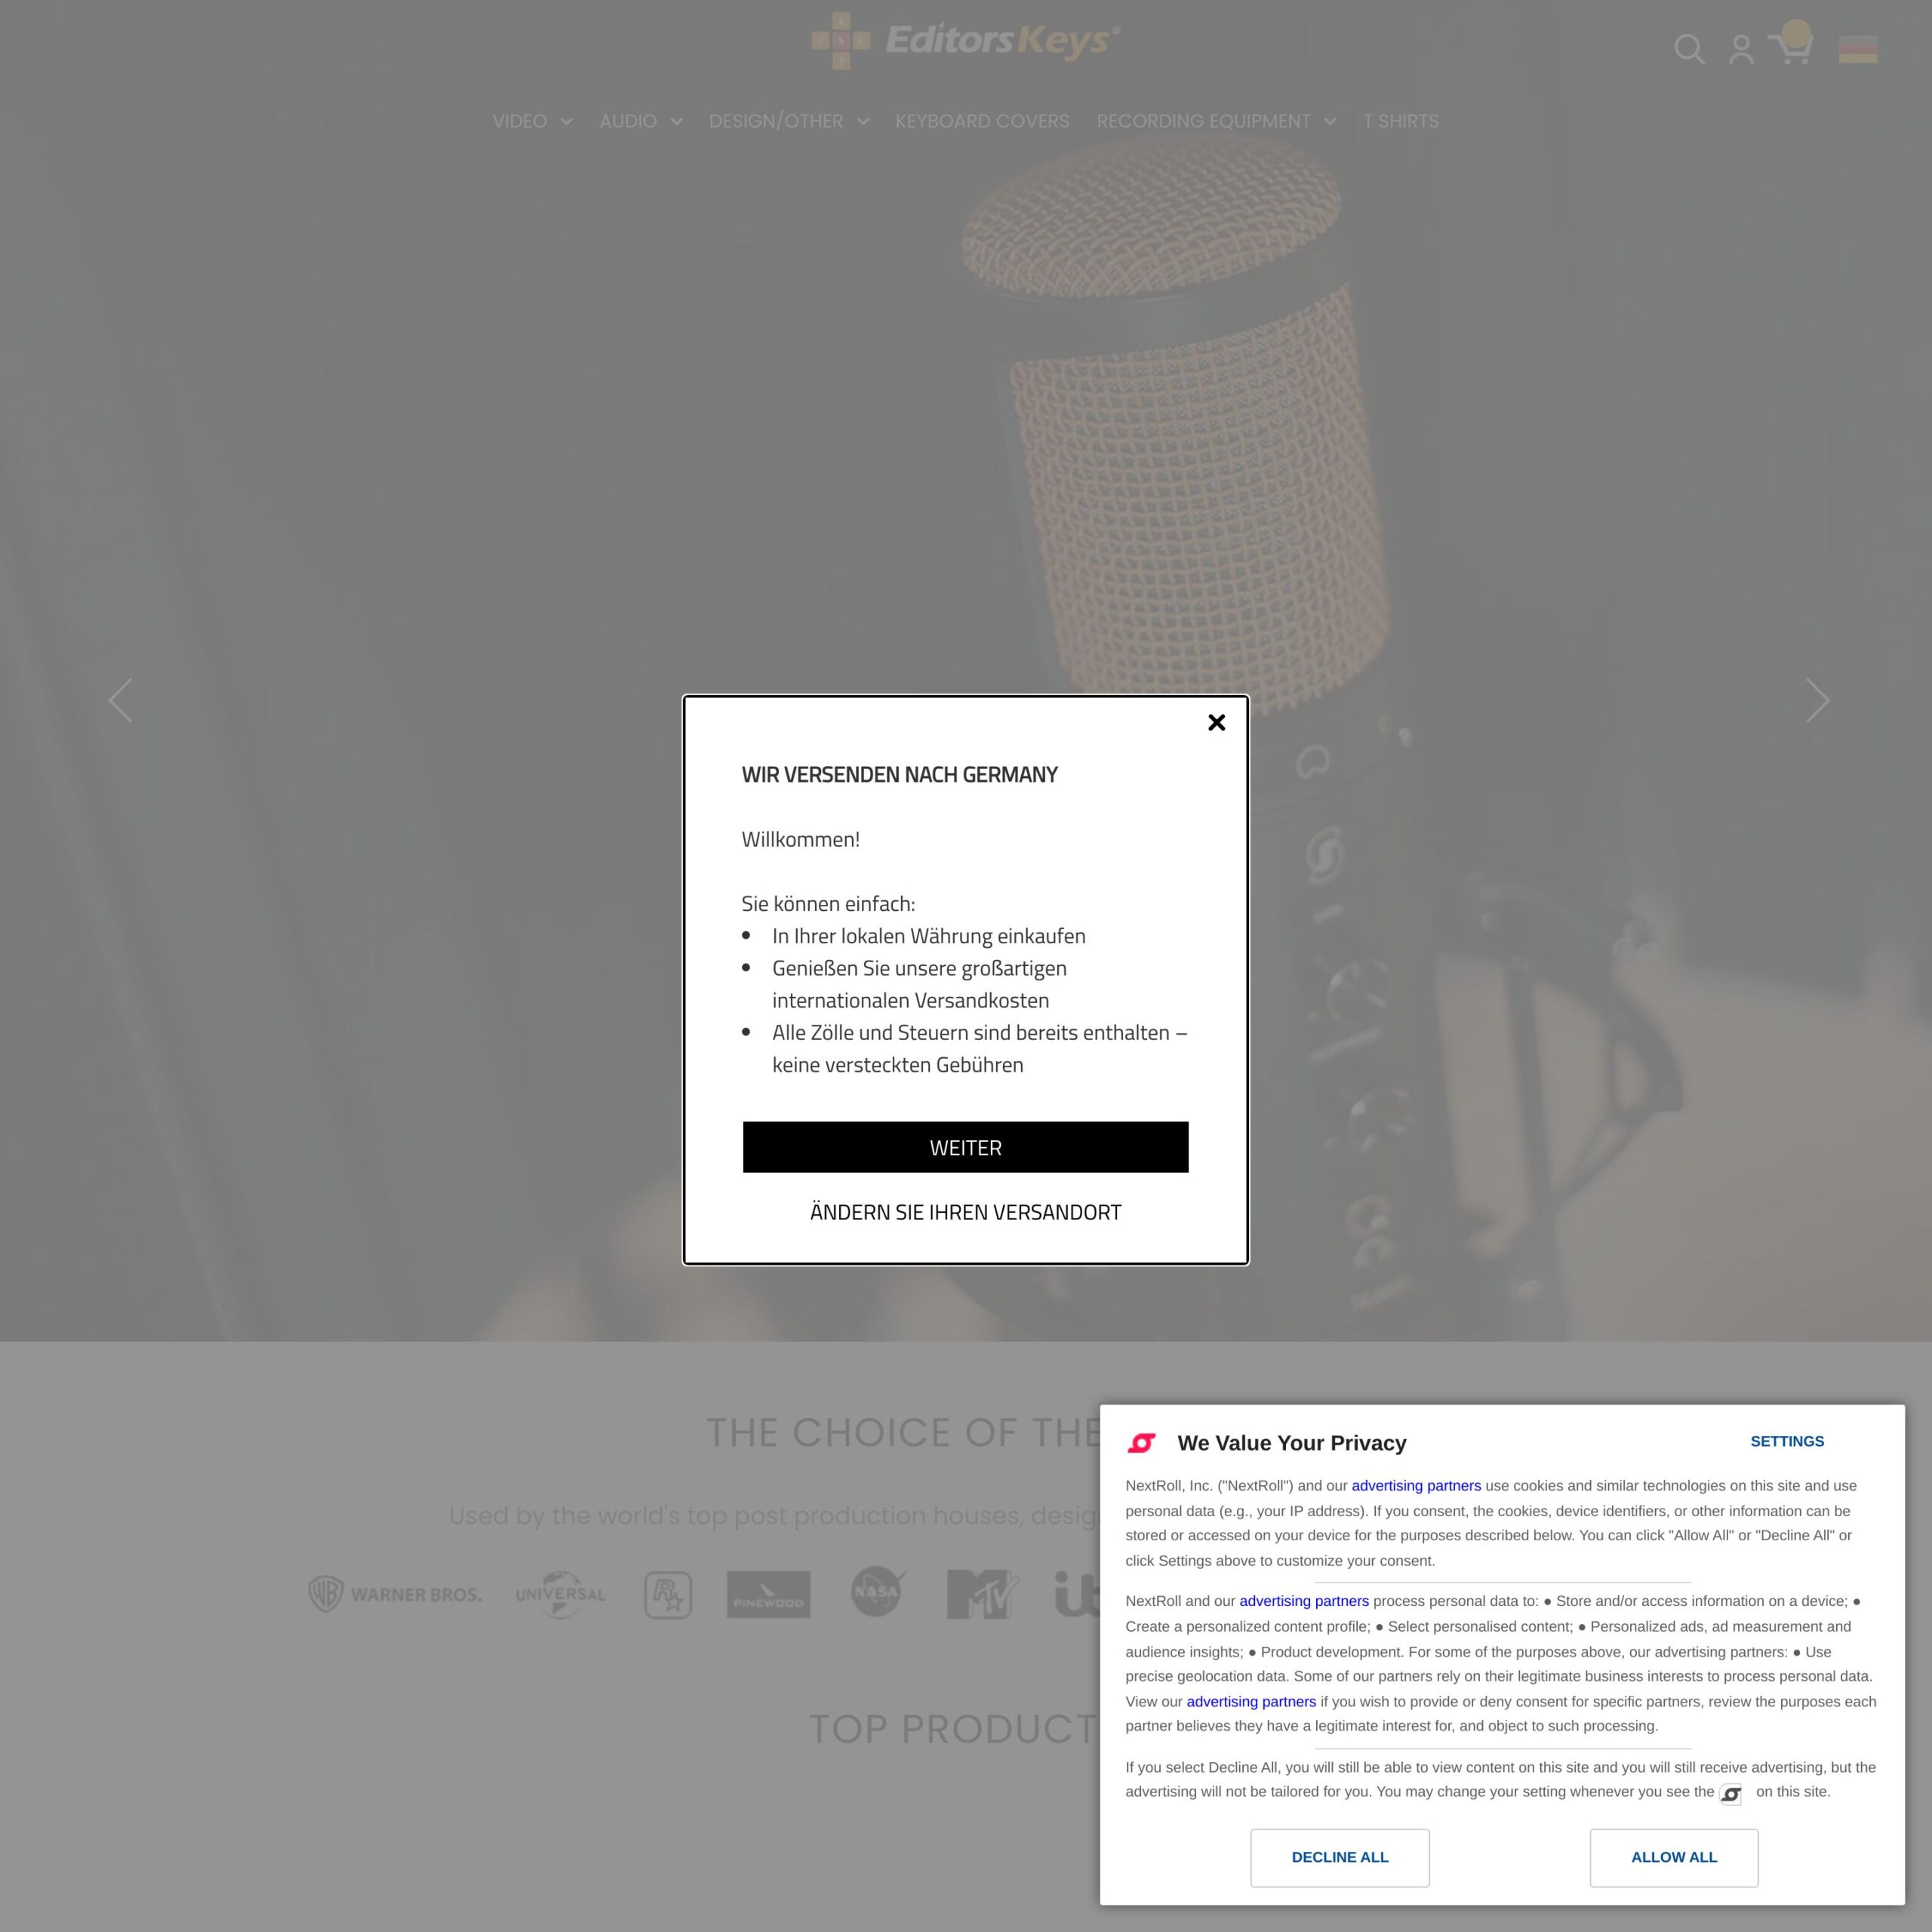
Task: Click the German flag country selector
Action: (x=1857, y=49)
